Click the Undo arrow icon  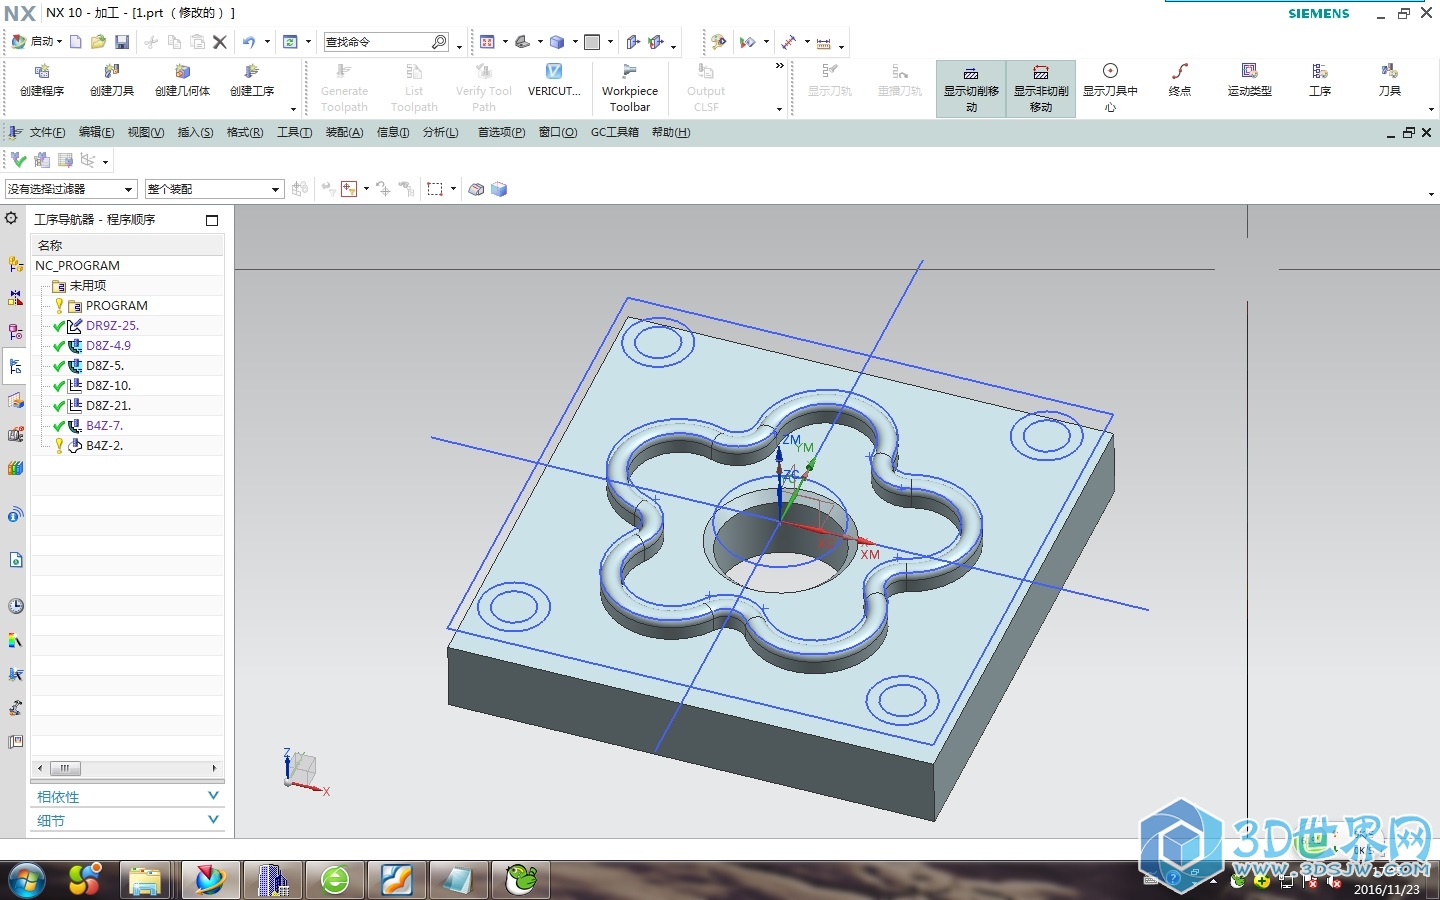249,42
